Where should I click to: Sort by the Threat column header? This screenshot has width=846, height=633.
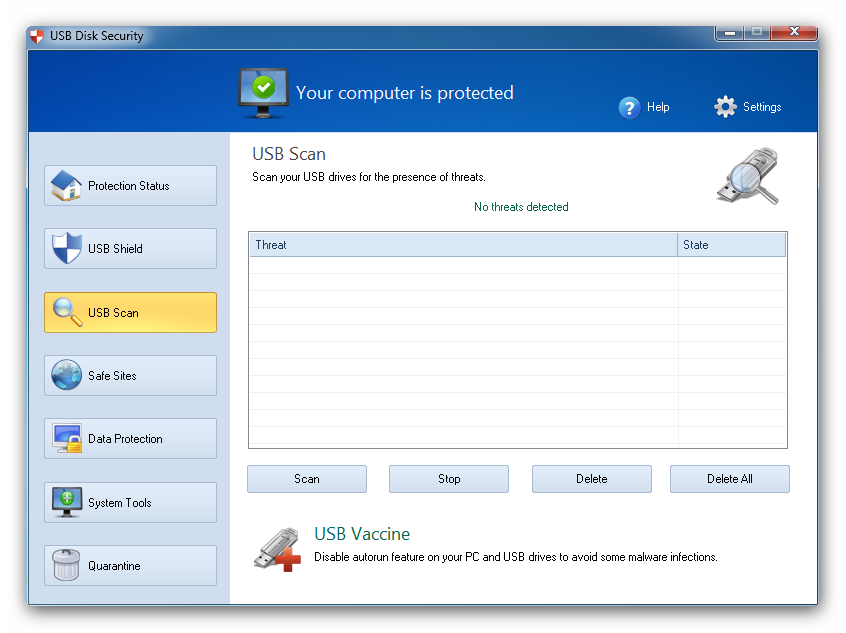(463, 244)
